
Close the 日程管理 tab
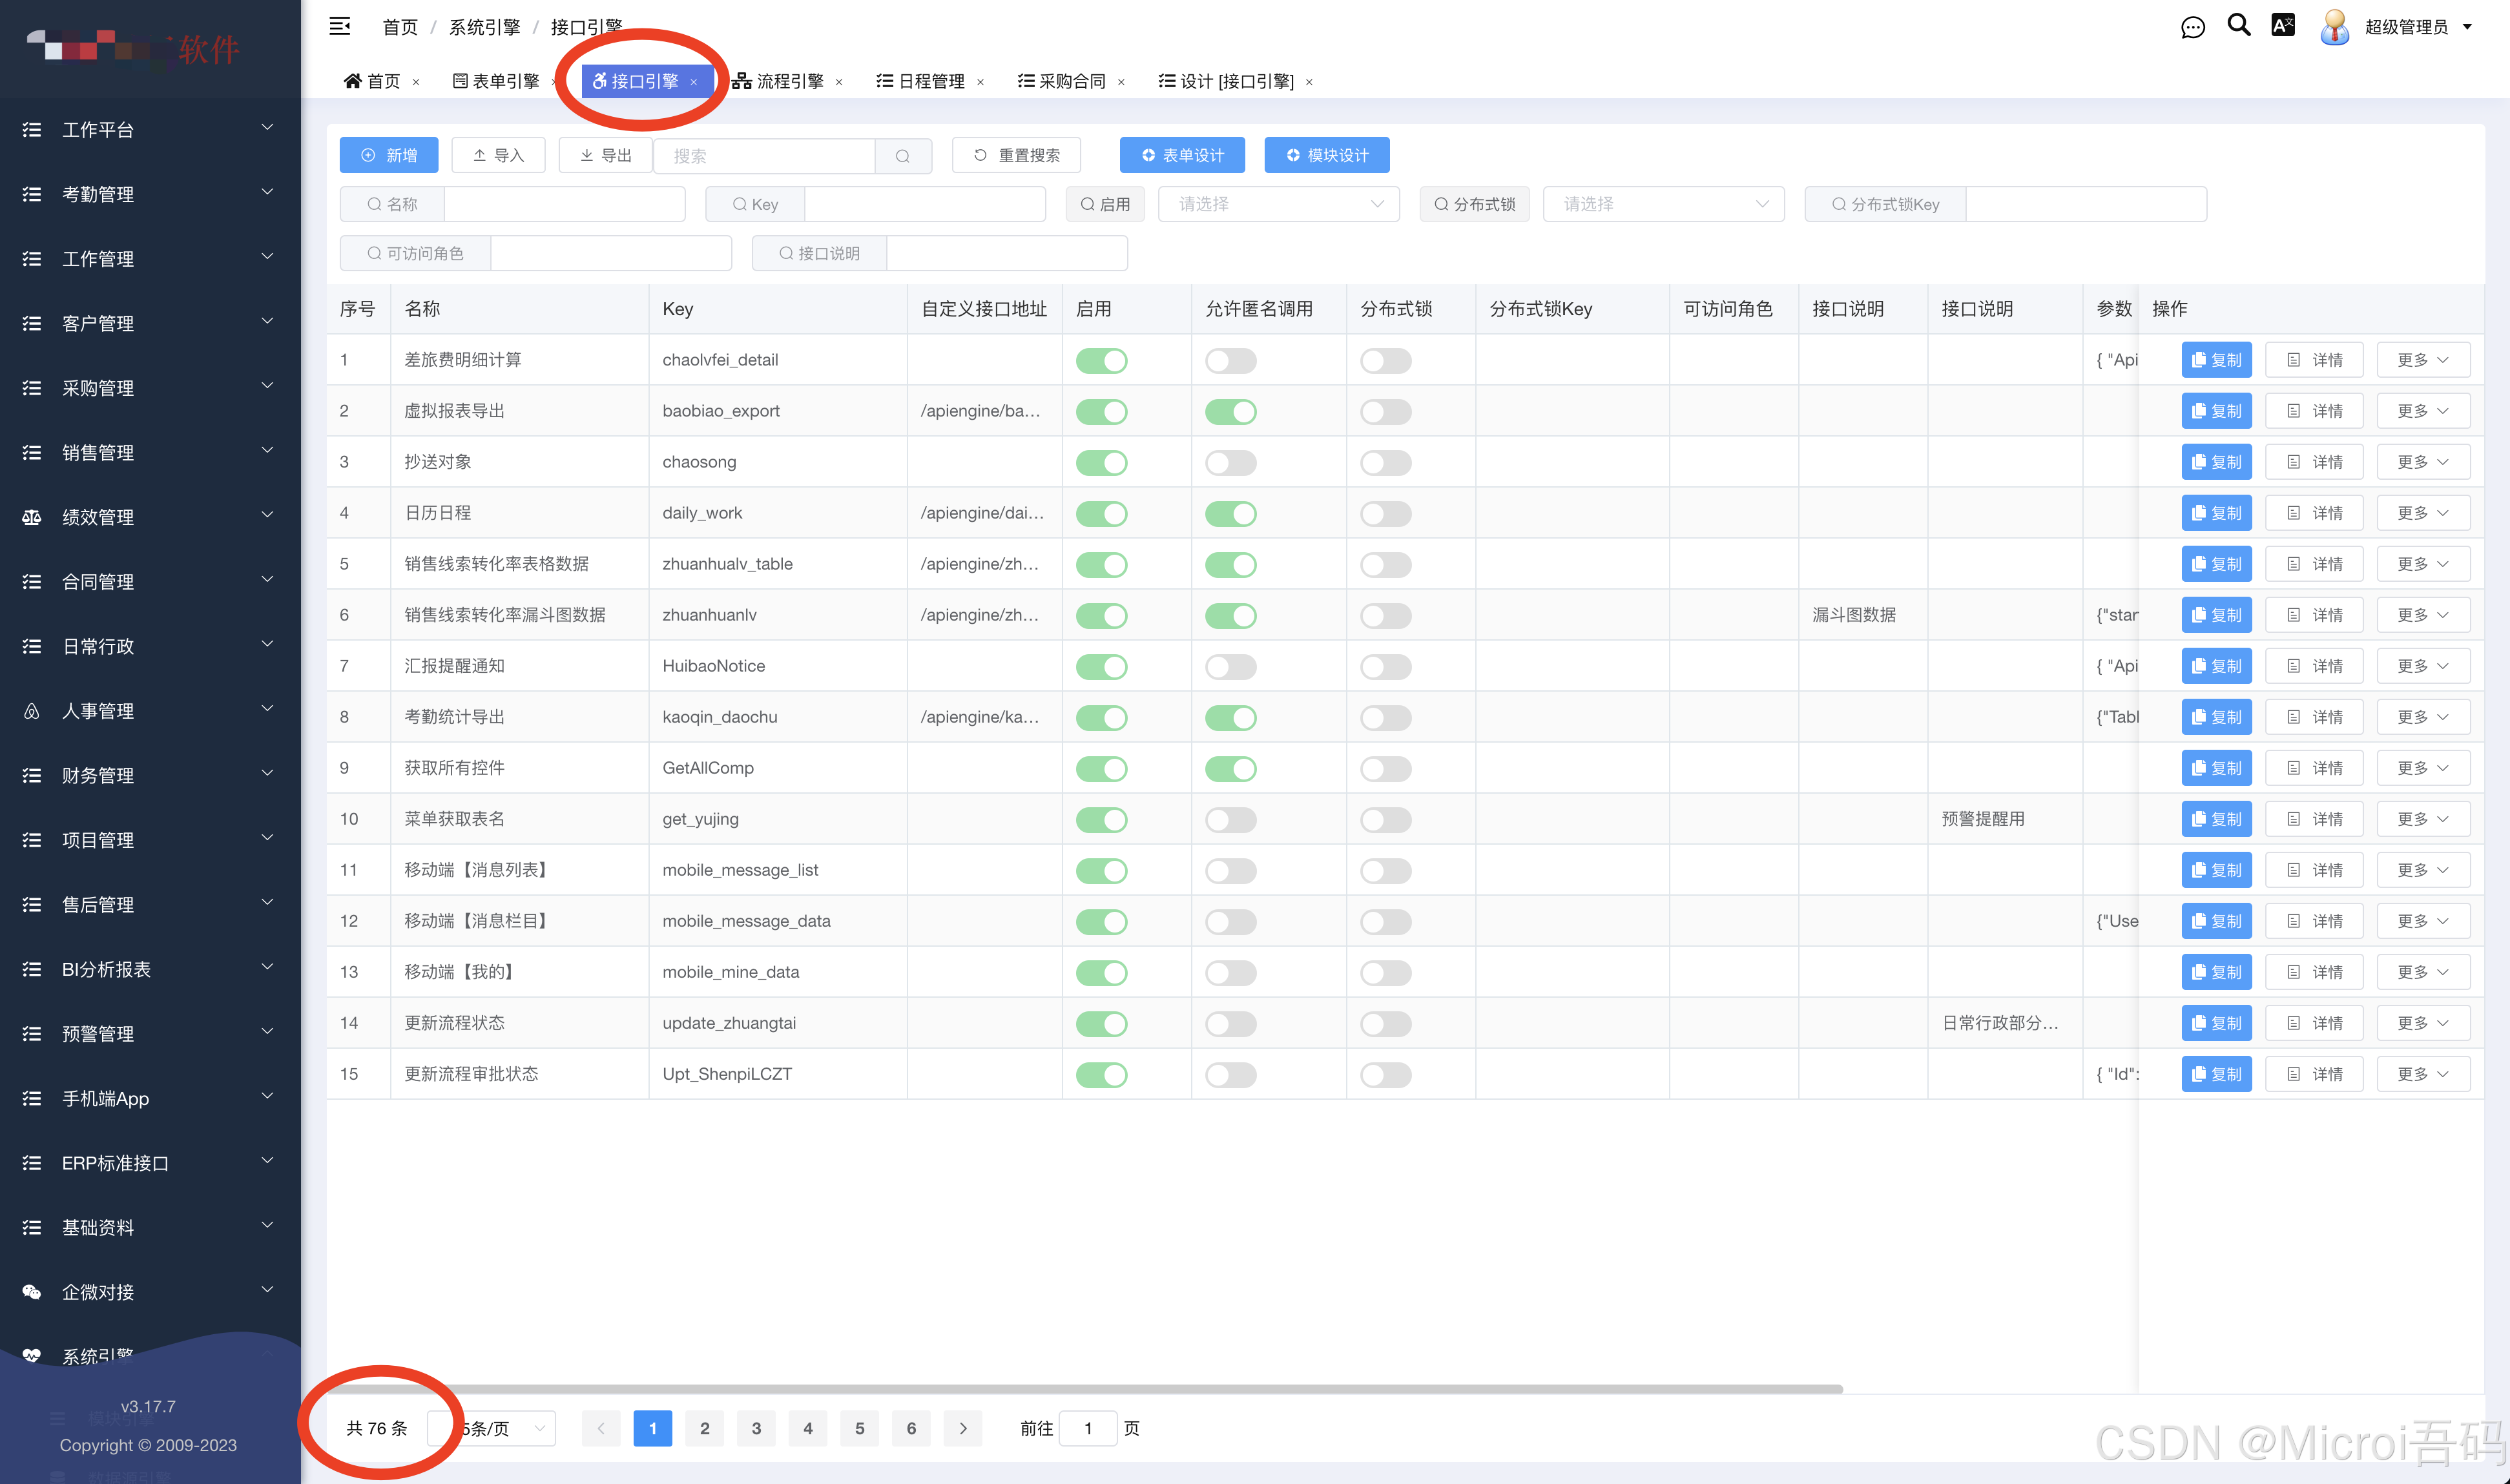980,82
